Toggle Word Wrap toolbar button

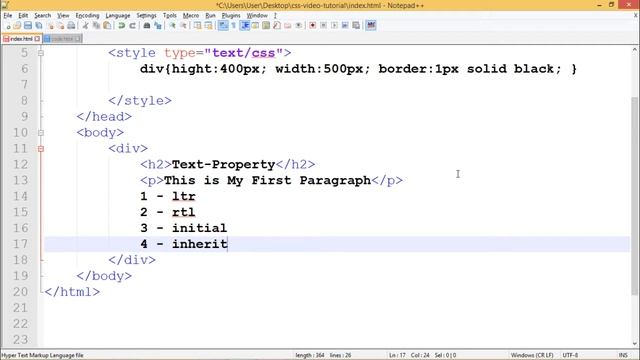tap(223, 25)
